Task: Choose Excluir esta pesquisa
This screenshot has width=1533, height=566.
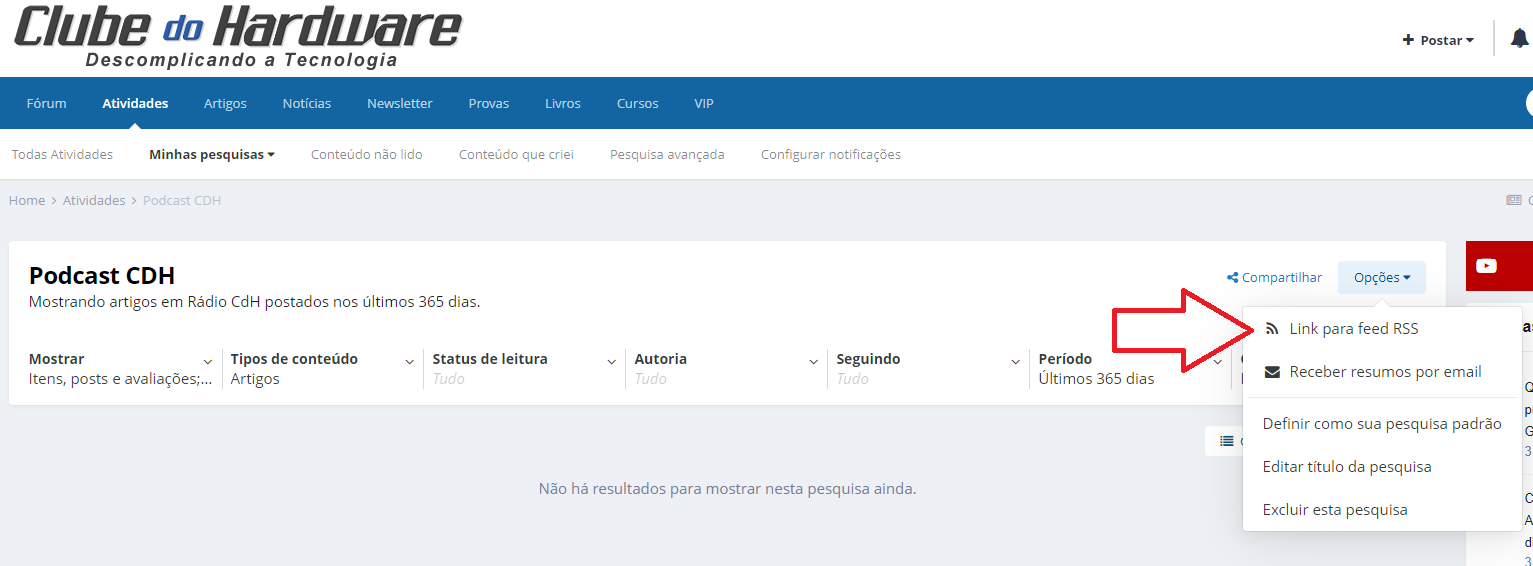Action: click(1382, 510)
